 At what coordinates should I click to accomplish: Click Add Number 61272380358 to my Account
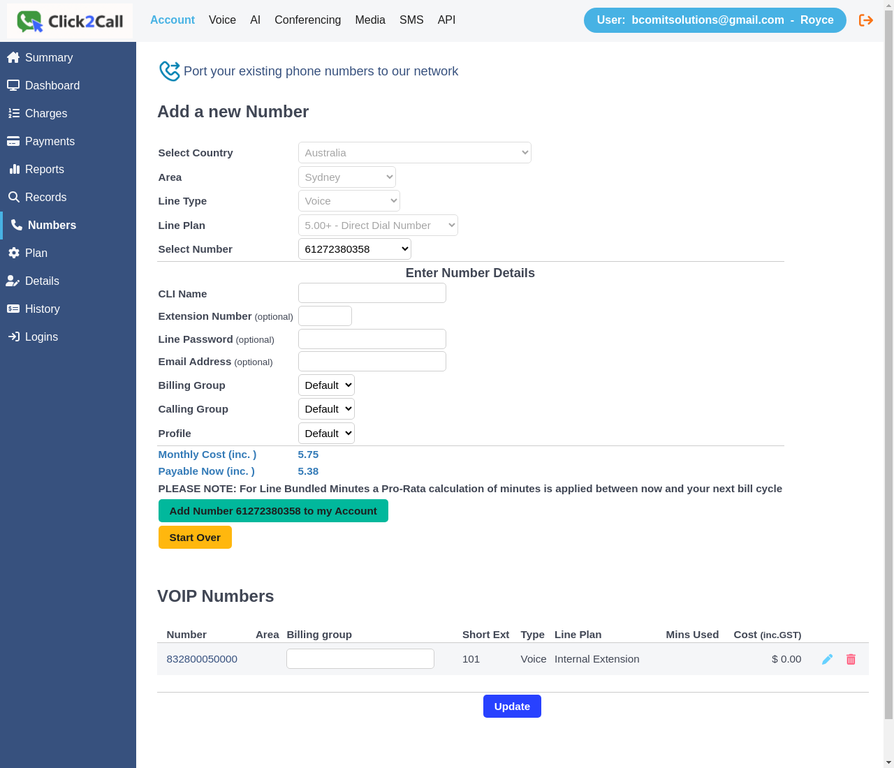click(x=273, y=510)
